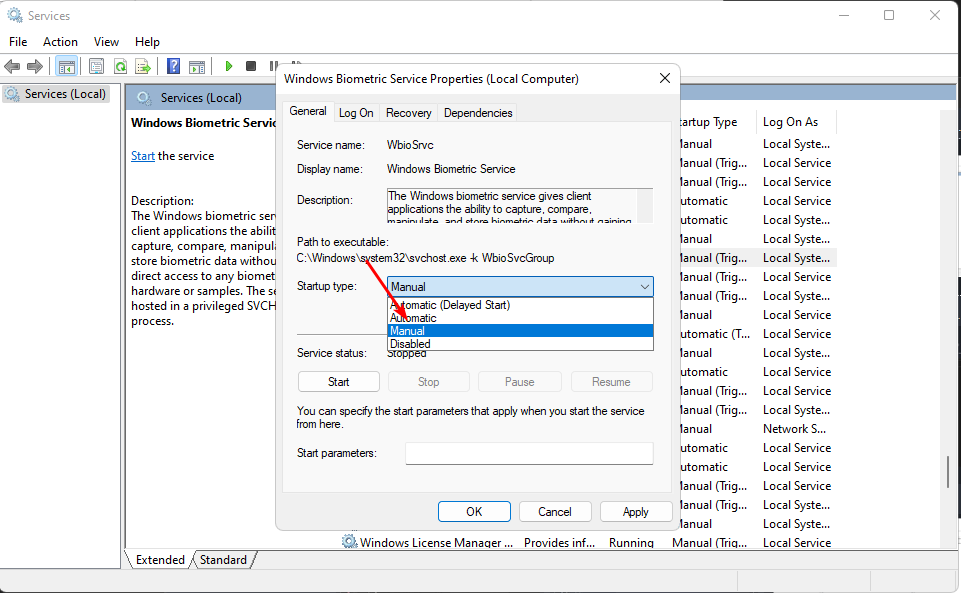Click the greyed Stop button
The width and height of the screenshot is (961, 593).
click(428, 382)
